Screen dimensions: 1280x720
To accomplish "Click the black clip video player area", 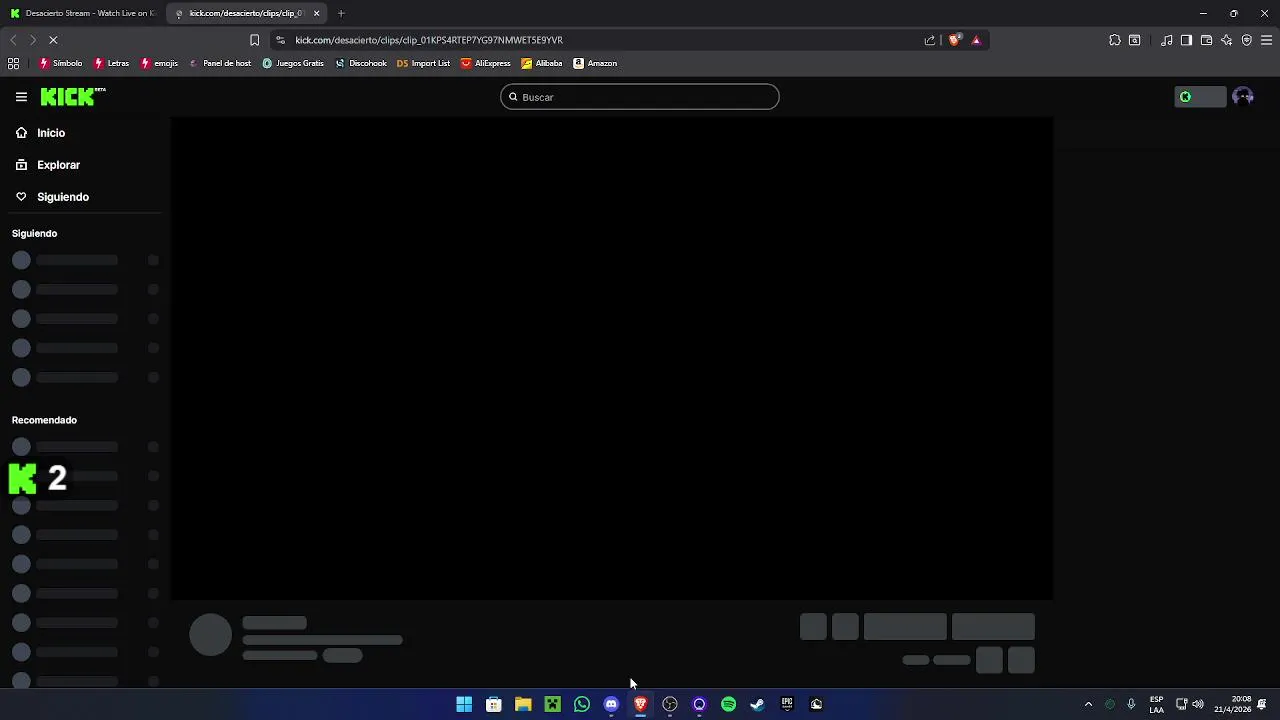I will coord(612,358).
